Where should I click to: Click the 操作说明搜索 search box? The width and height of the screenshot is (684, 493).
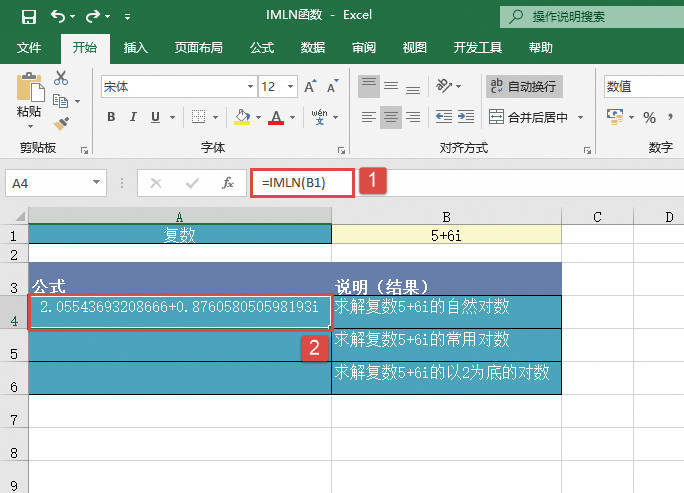point(590,16)
